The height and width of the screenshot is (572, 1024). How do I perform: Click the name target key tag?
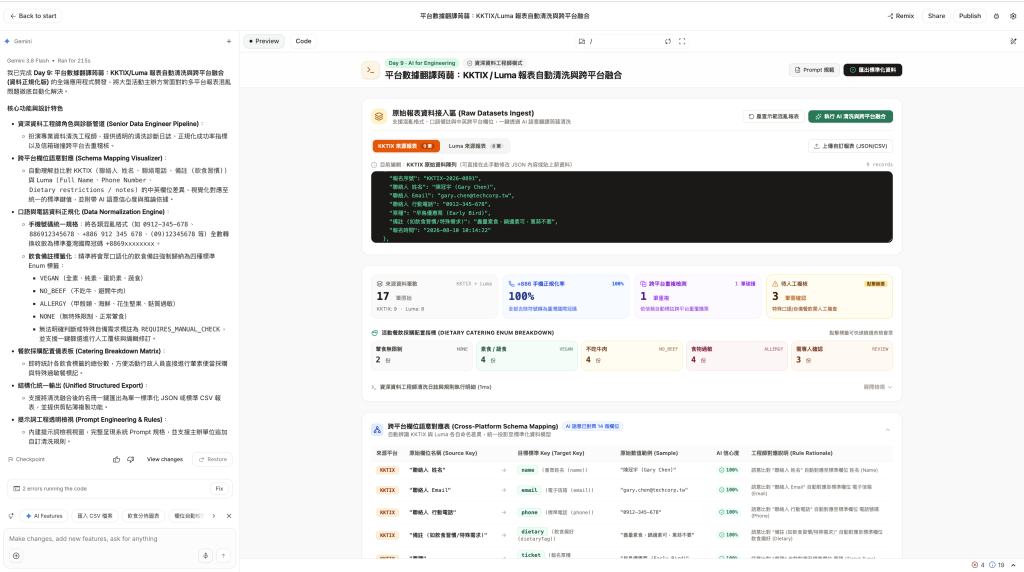(528, 470)
